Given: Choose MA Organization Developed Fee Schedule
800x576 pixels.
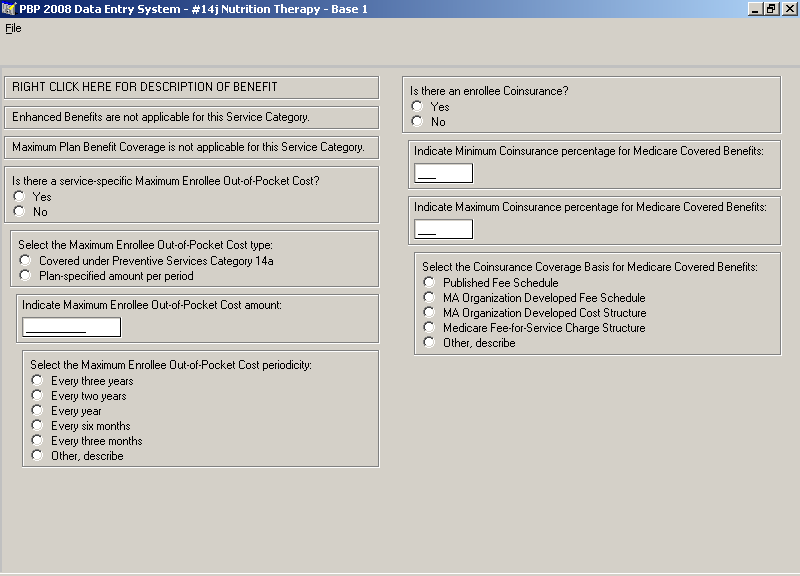Looking at the screenshot, I should pyautogui.click(x=429, y=297).
